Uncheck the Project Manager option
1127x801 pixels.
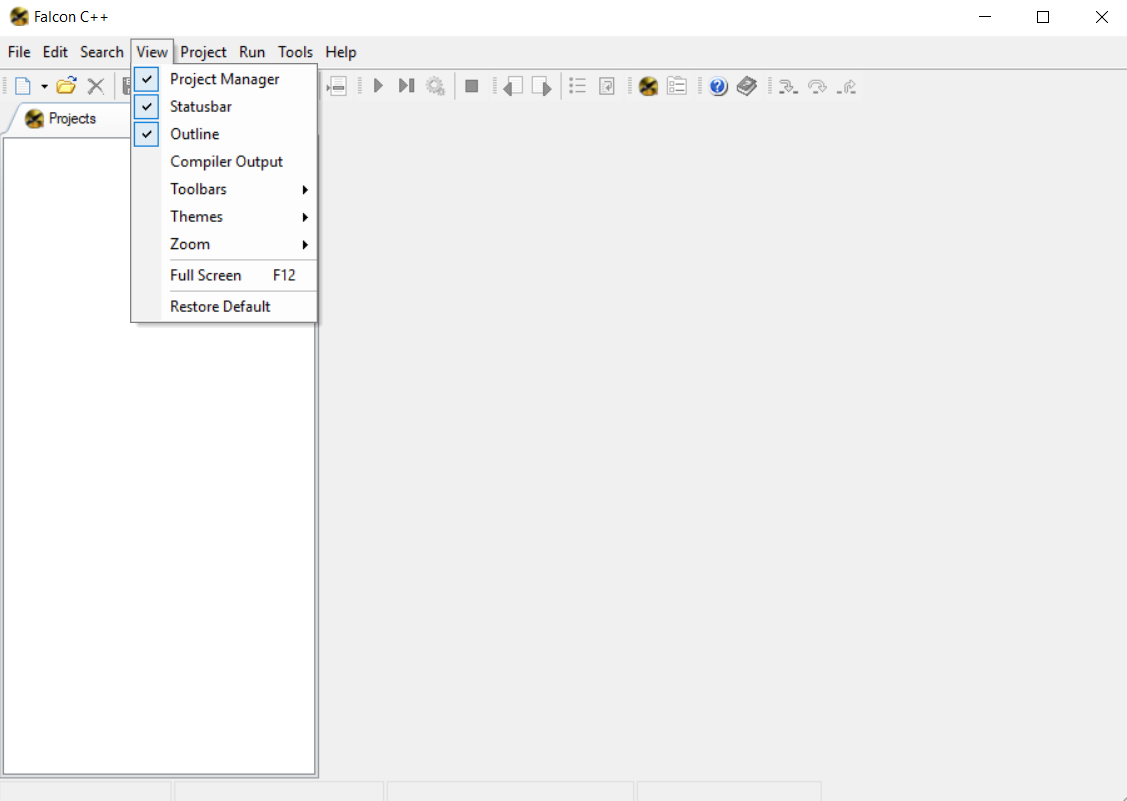(224, 79)
